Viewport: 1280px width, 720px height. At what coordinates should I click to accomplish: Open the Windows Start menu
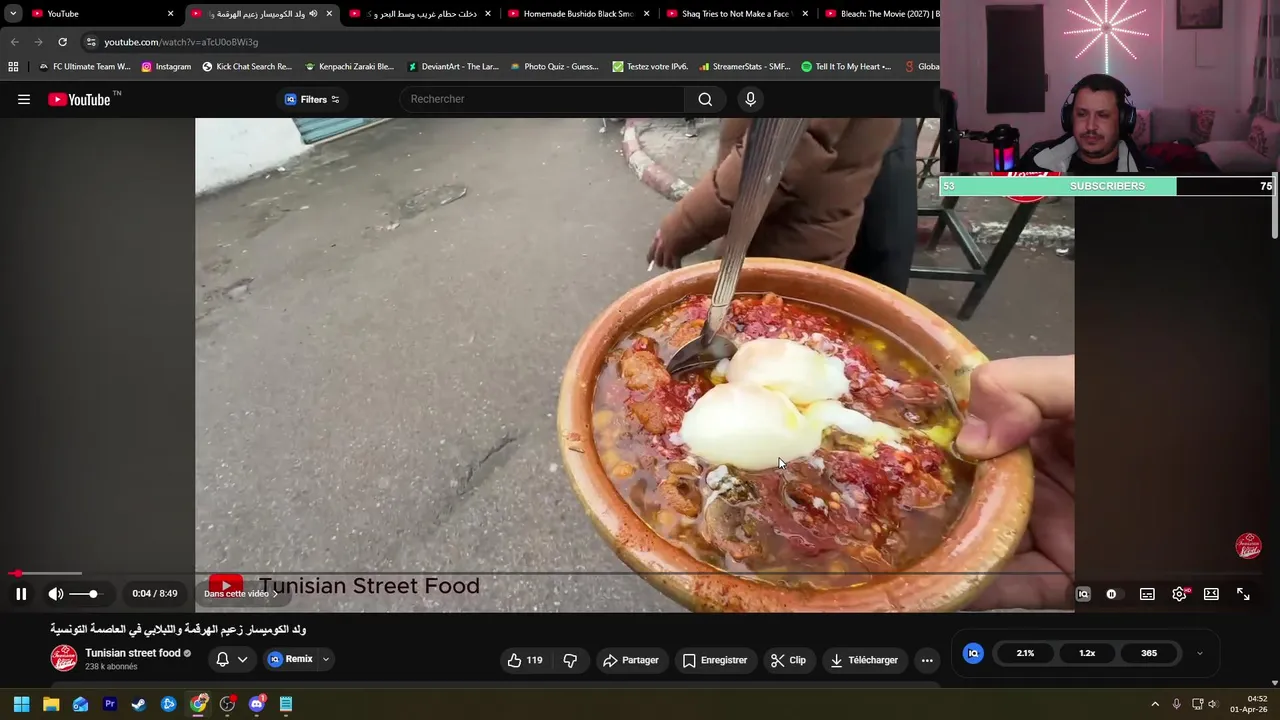pos(21,704)
